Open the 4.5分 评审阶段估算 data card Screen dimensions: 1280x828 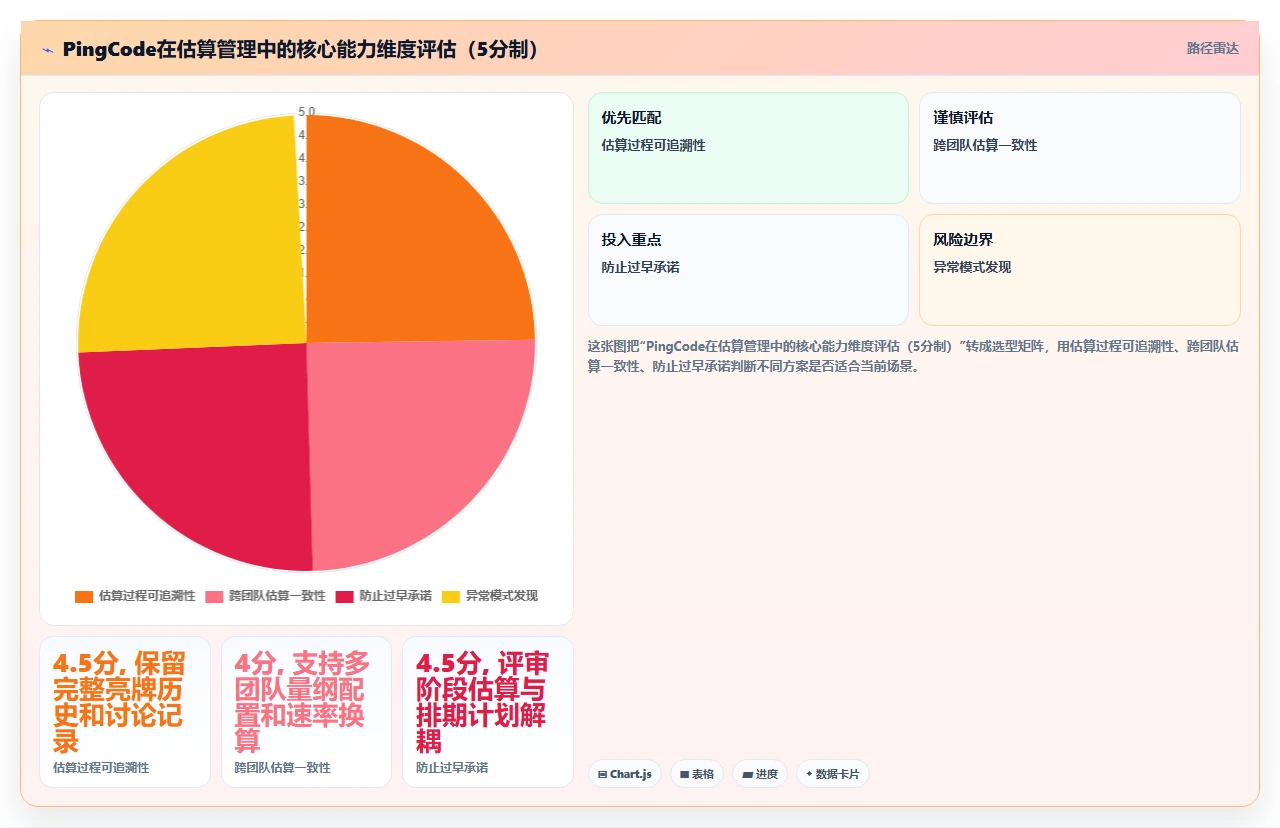pos(488,712)
